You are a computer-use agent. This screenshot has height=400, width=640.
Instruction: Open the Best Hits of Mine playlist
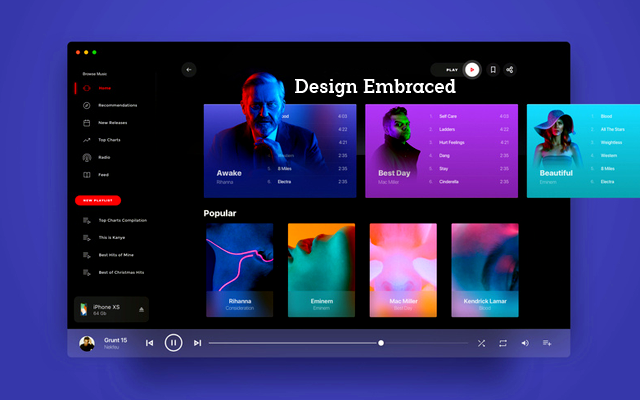[x=116, y=255]
